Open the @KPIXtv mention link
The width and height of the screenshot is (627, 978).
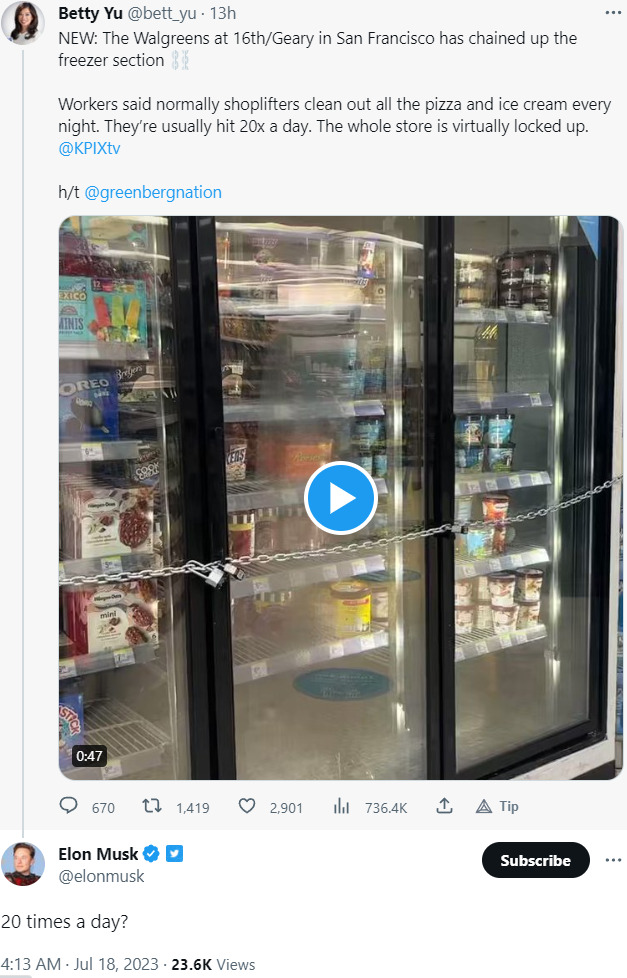coord(89,148)
